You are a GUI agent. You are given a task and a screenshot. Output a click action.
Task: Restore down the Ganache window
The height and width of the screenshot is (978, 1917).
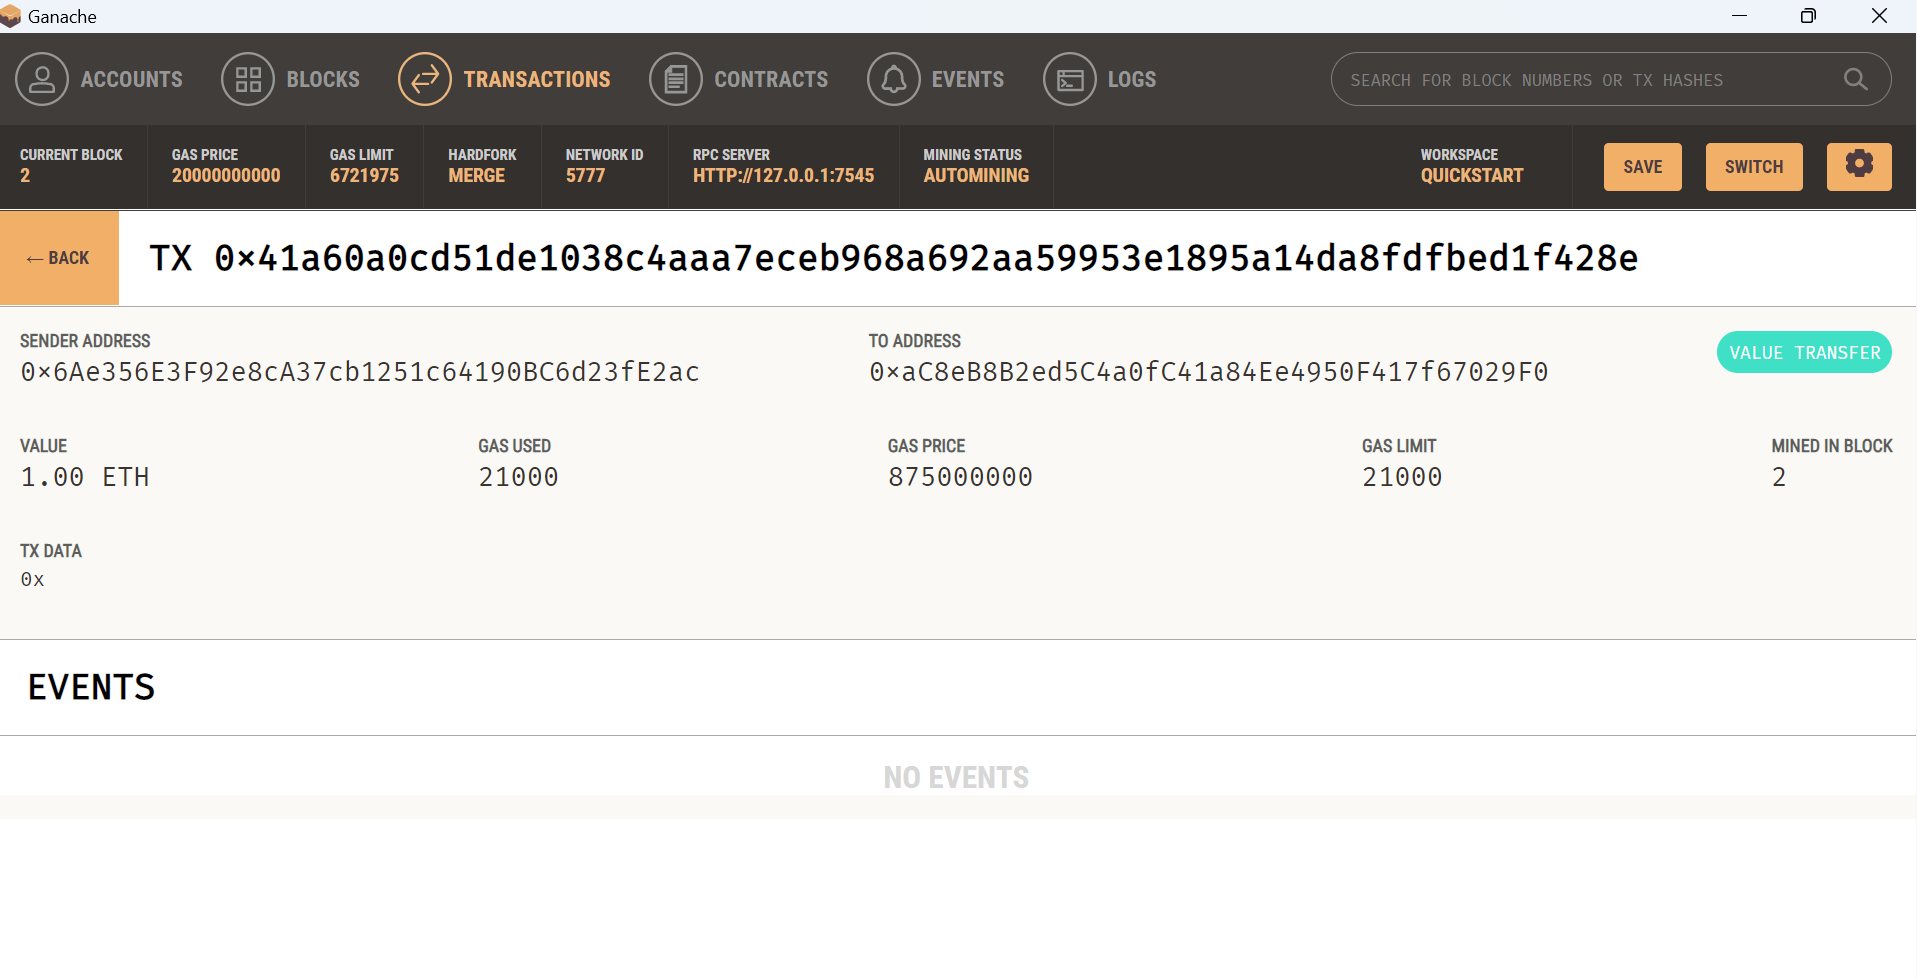click(1808, 16)
